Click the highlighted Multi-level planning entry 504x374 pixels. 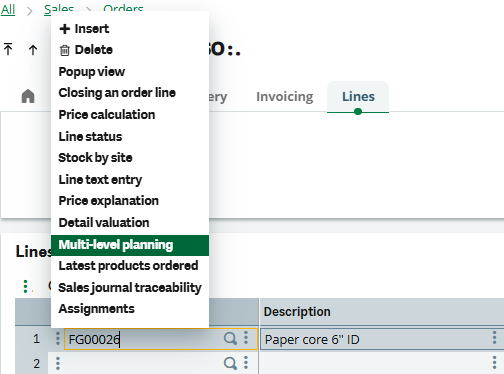coord(130,245)
